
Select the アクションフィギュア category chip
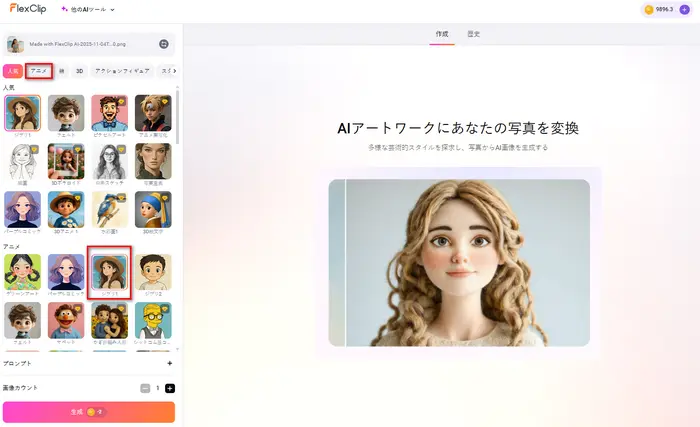[122, 71]
